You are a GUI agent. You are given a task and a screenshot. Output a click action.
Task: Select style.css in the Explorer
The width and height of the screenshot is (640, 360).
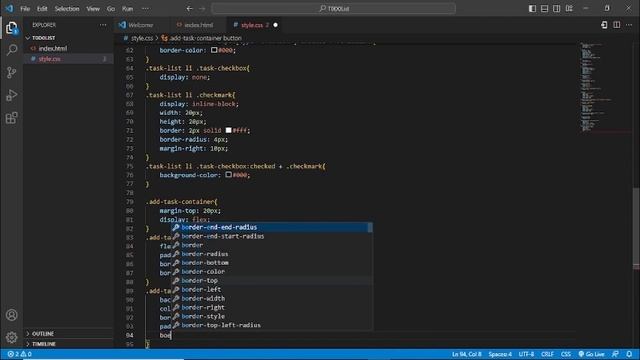point(49,59)
